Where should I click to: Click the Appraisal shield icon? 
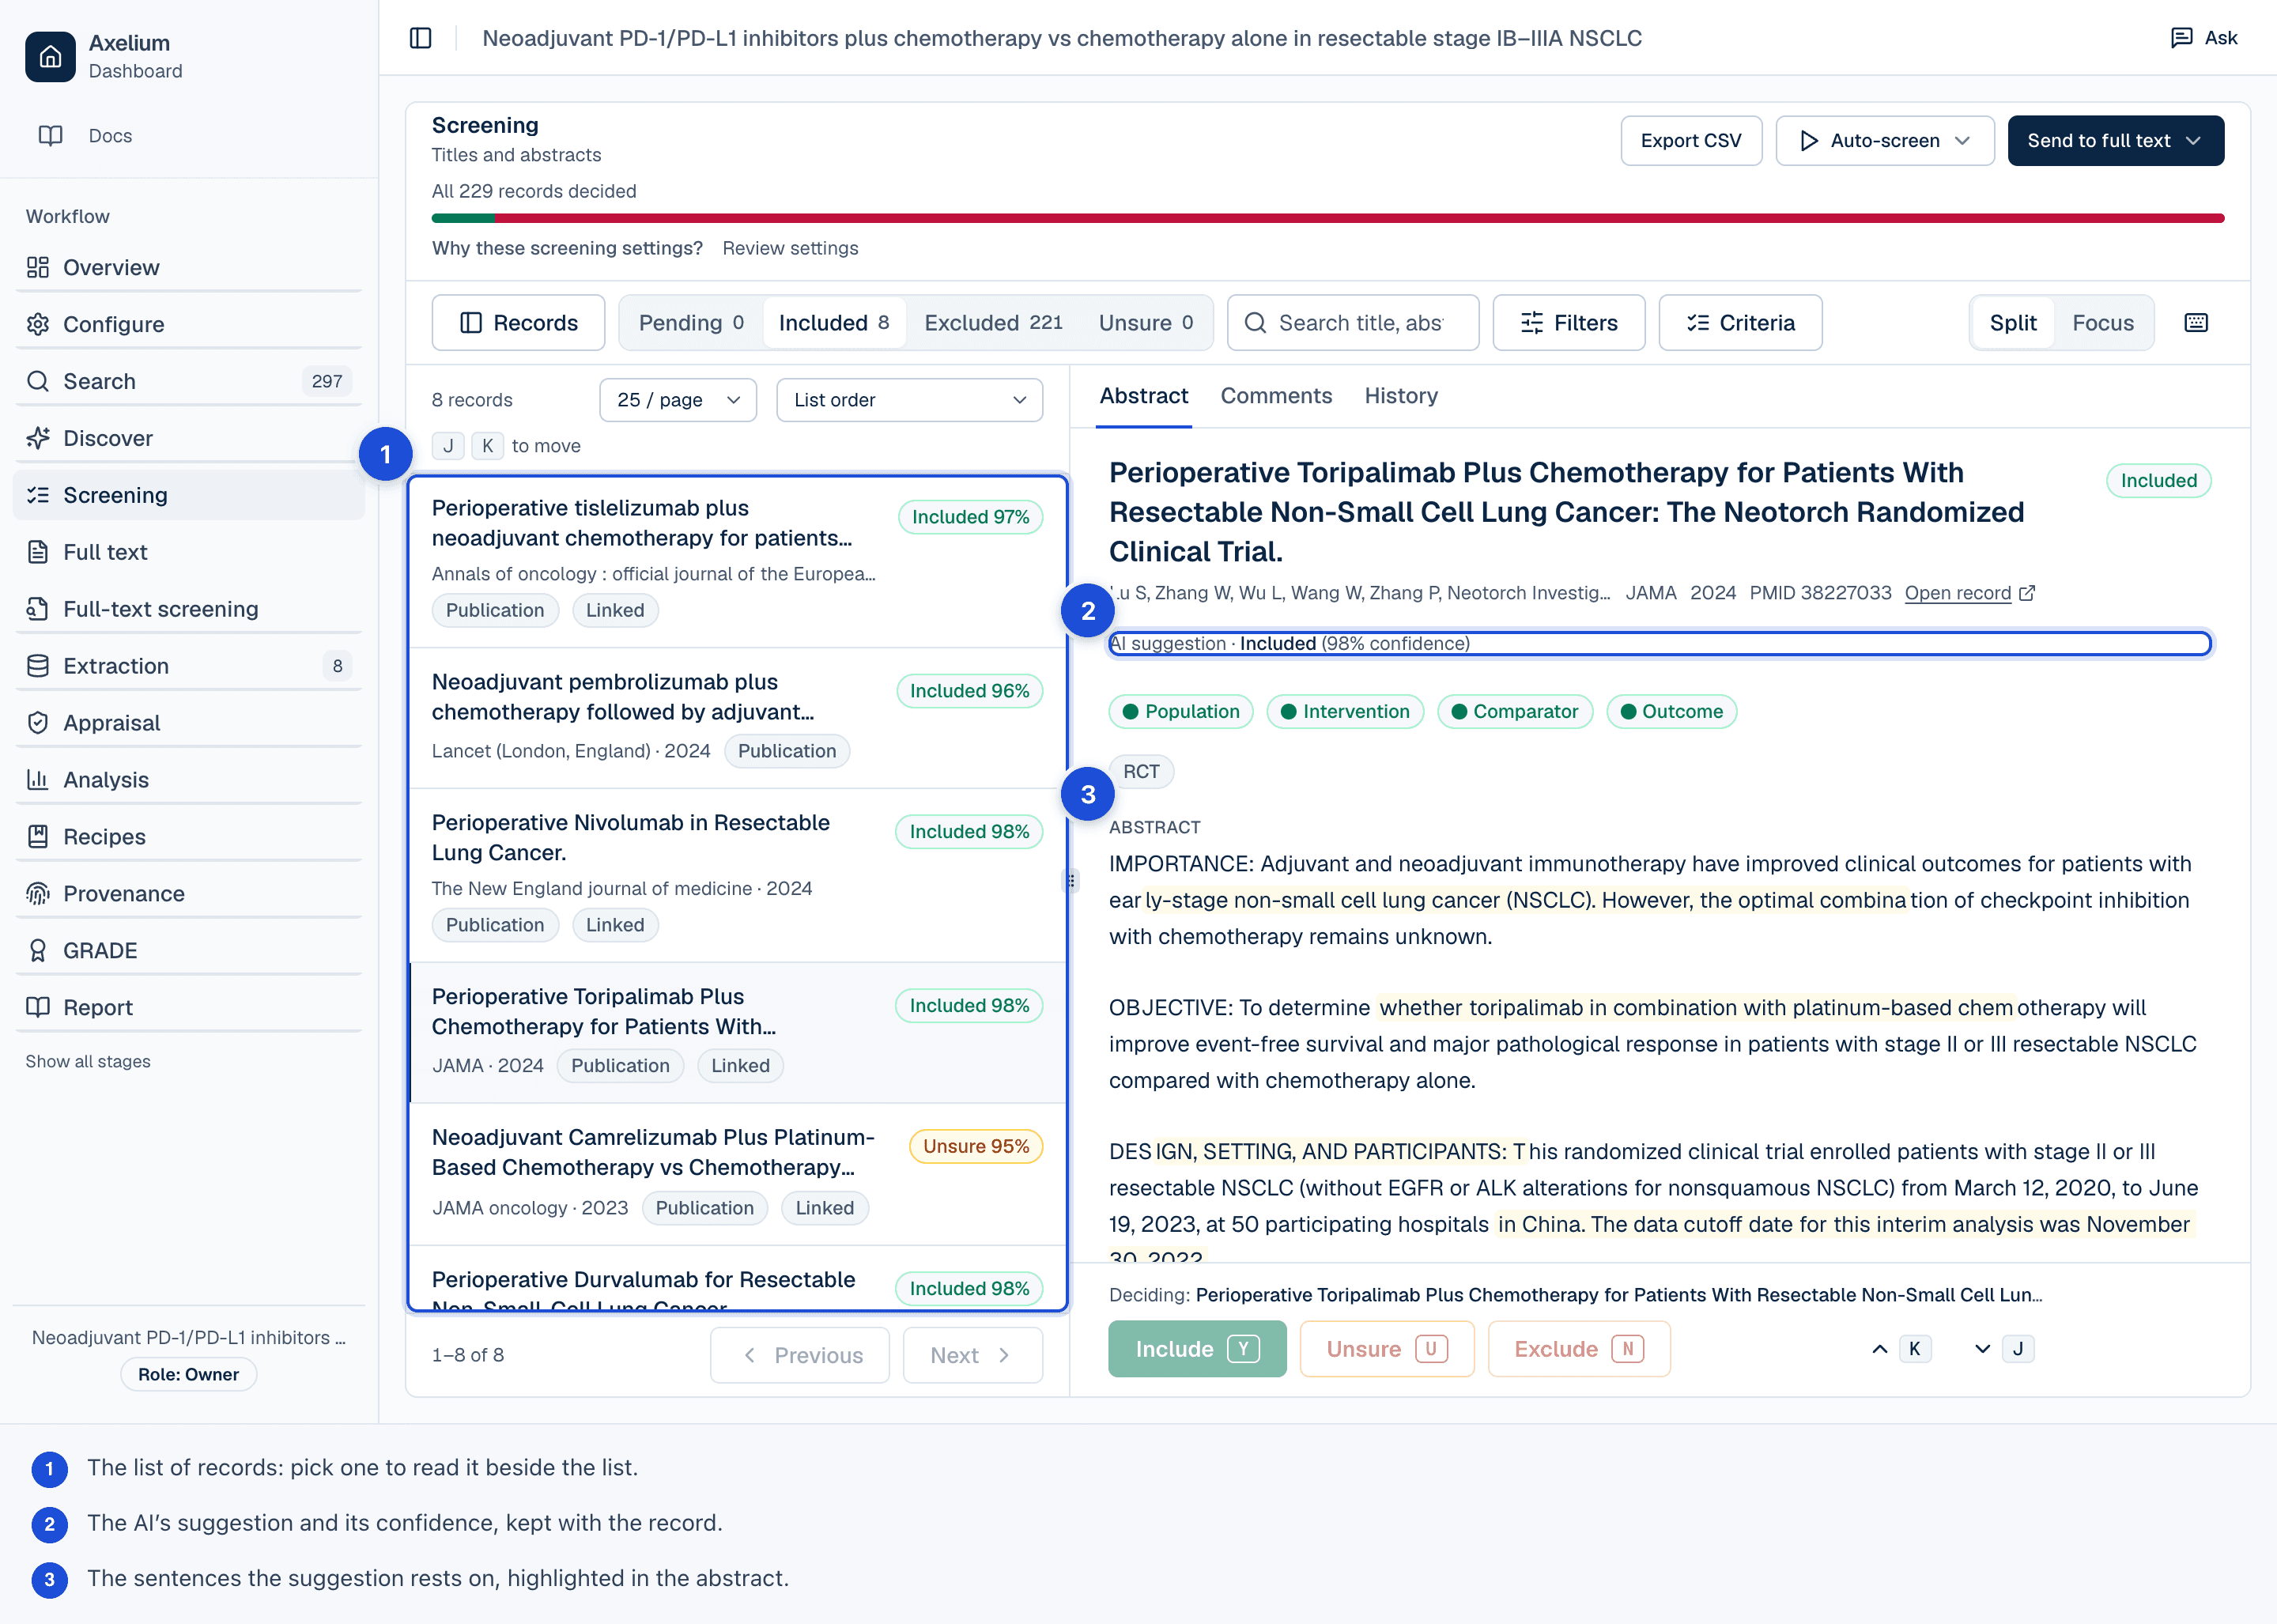[38, 722]
